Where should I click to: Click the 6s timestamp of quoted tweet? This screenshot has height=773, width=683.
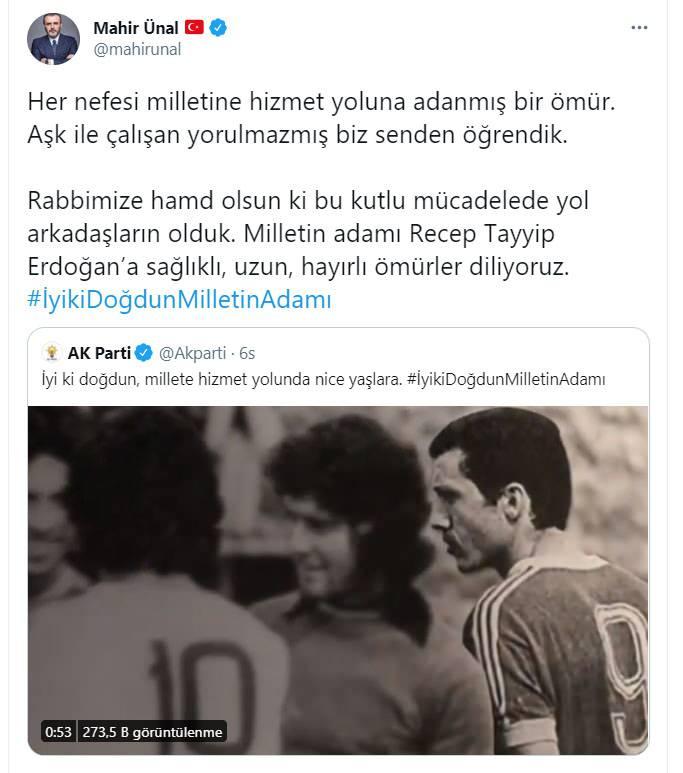247,353
